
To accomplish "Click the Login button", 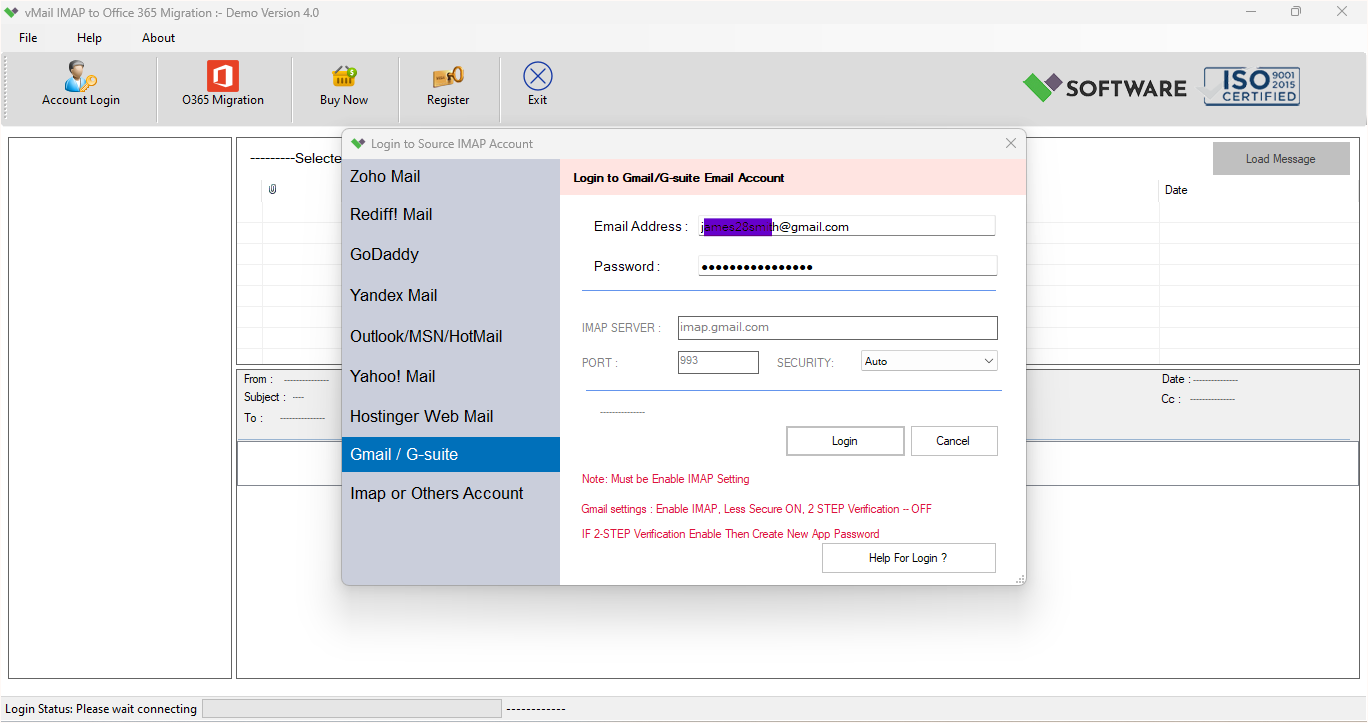I will pyautogui.click(x=845, y=441).
